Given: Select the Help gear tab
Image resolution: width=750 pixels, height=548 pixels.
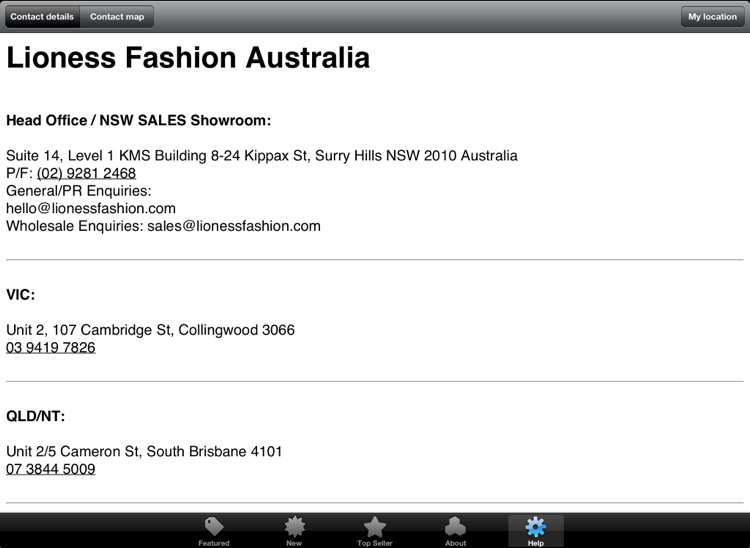Looking at the screenshot, I should (x=536, y=531).
